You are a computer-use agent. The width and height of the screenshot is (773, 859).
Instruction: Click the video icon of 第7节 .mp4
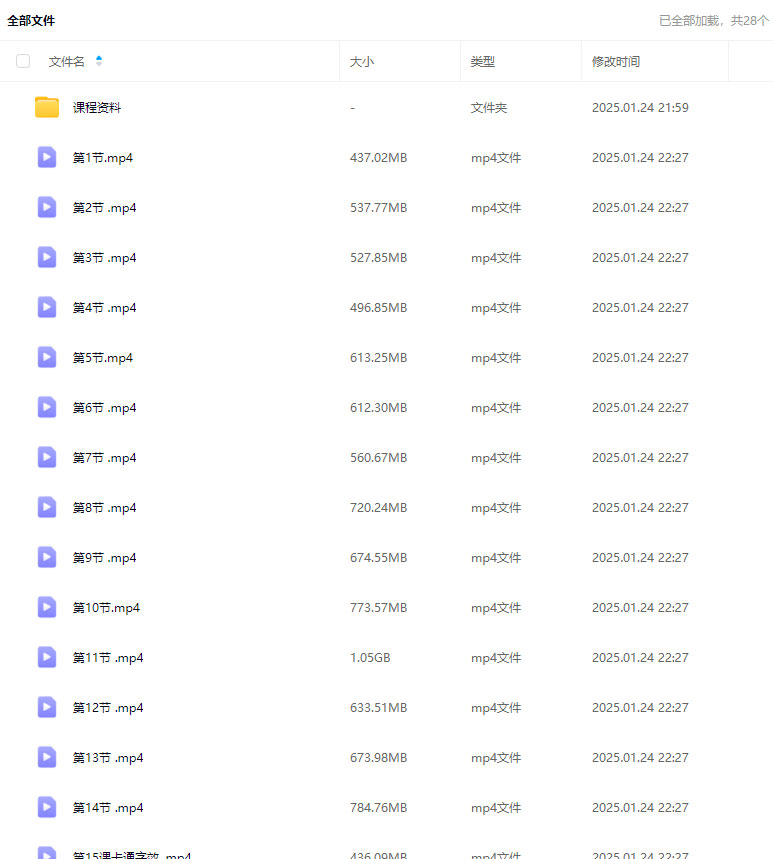pos(47,457)
